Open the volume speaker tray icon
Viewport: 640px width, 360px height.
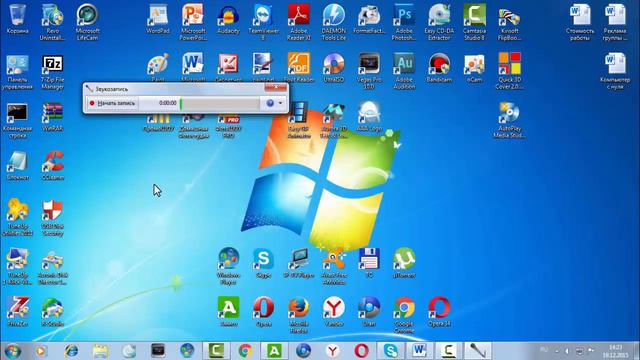point(567,351)
